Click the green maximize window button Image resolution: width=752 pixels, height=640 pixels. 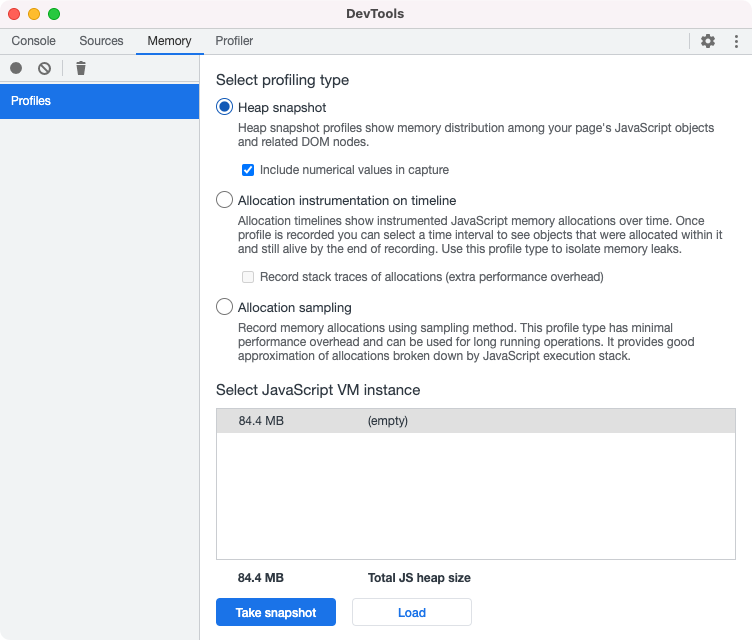coord(54,14)
